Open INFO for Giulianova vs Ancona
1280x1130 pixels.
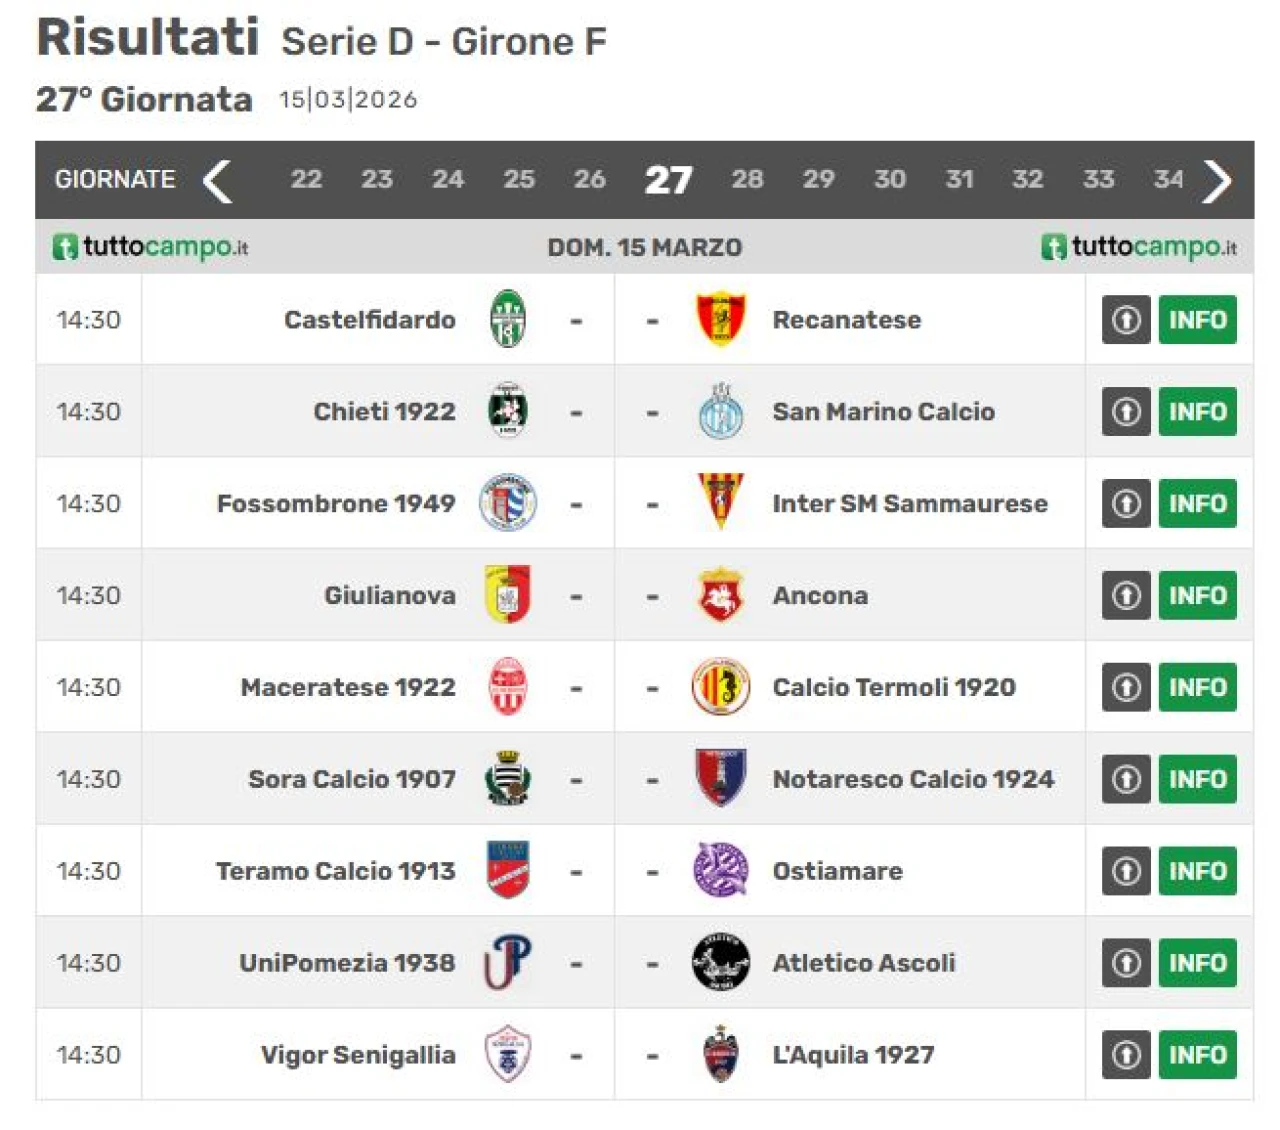pos(1197,596)
